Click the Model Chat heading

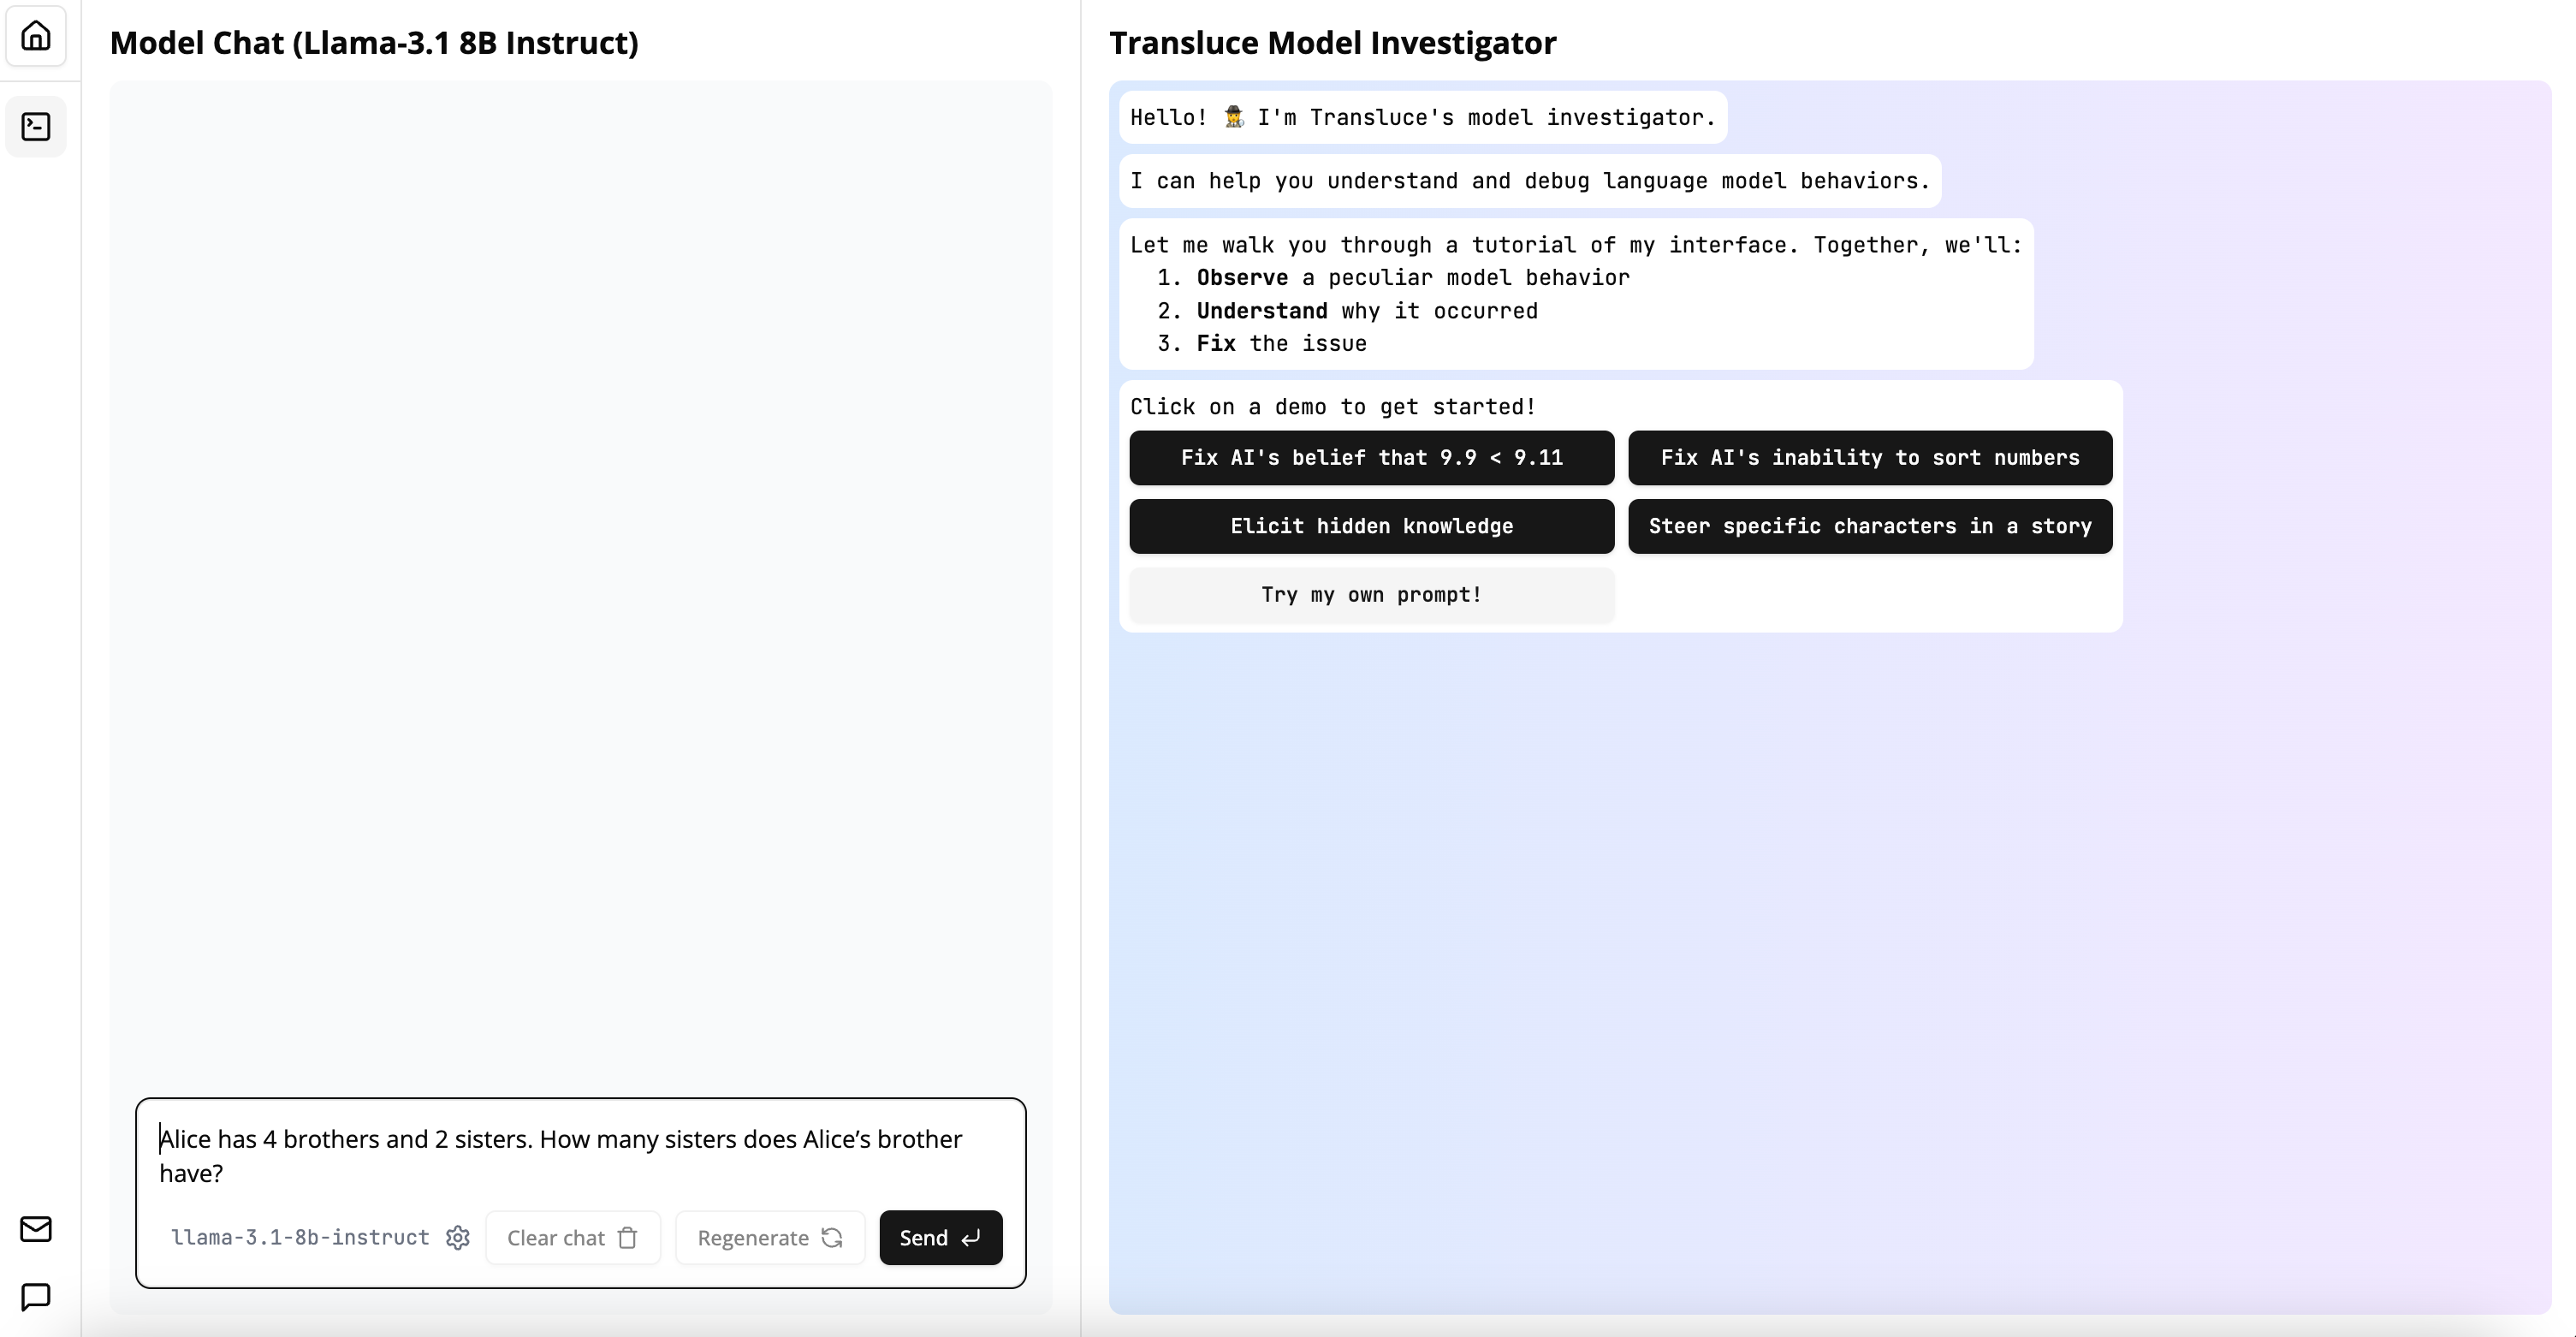[374, 43]
